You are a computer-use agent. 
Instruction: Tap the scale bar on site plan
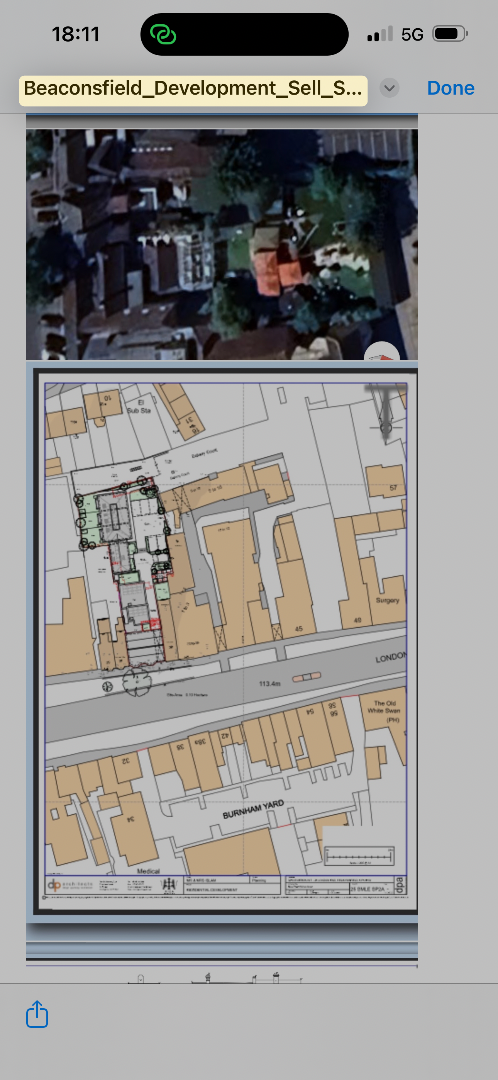tap(359, 856)
